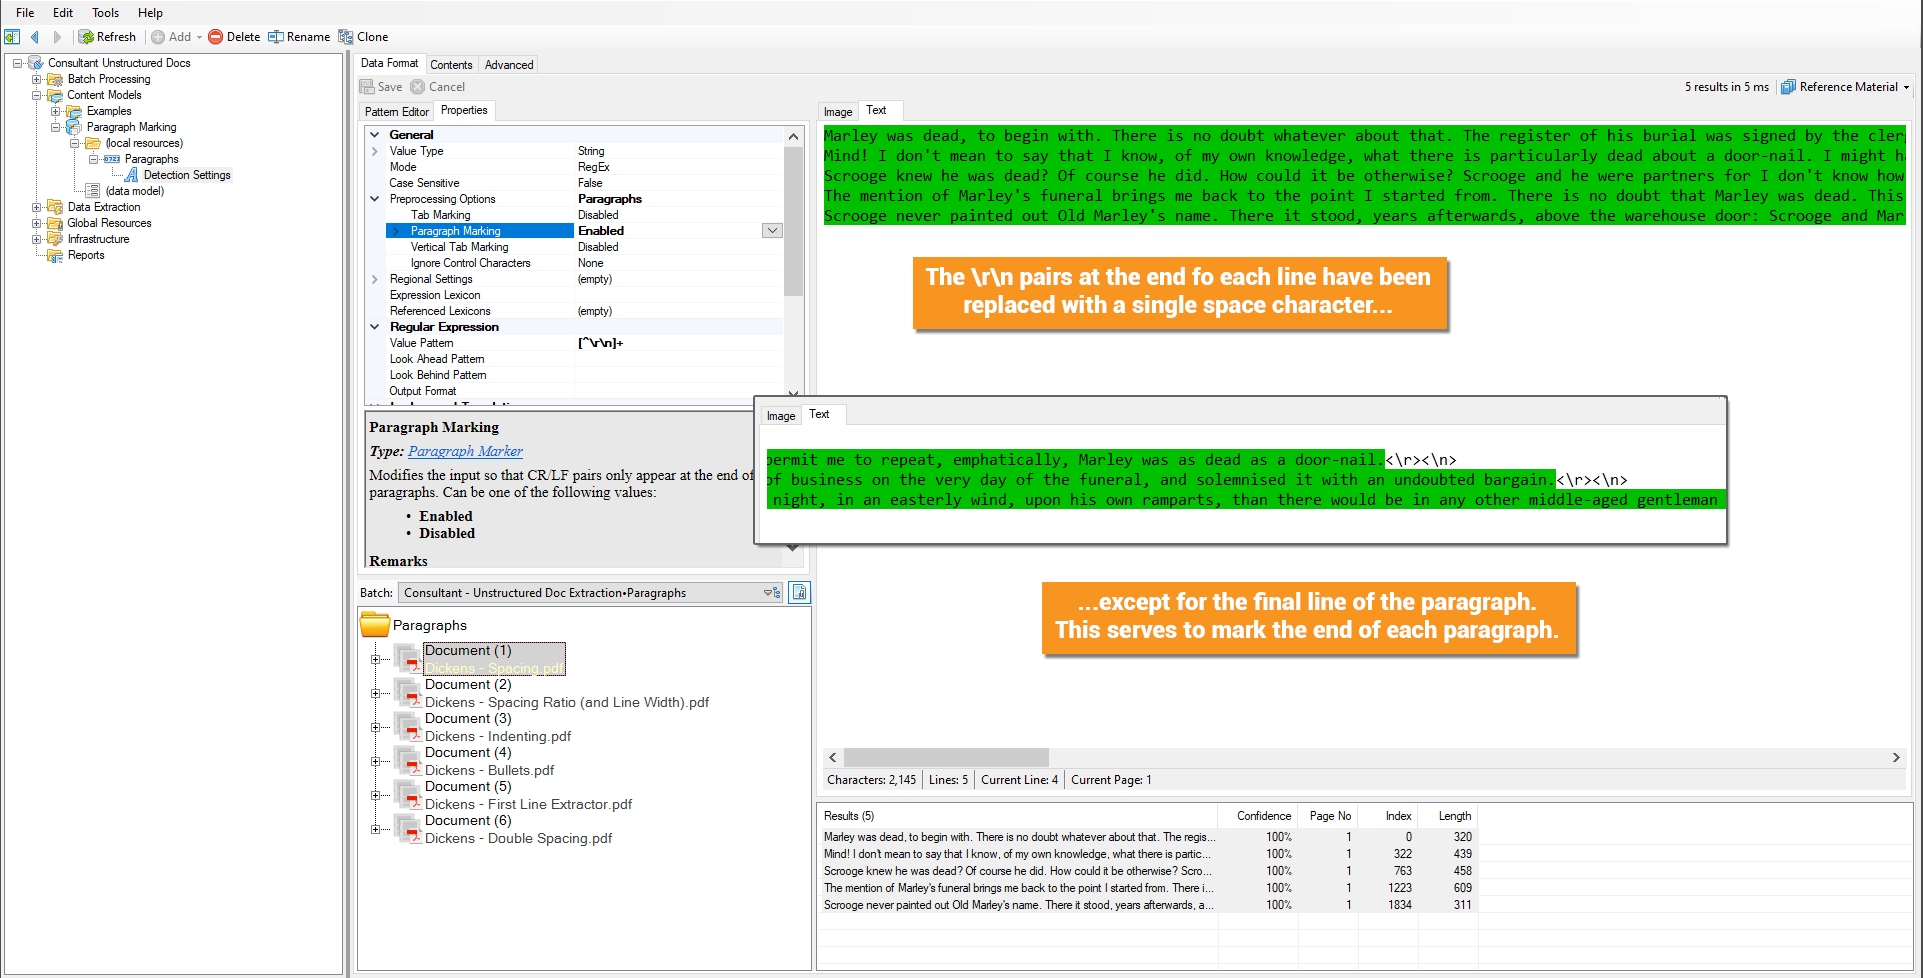Expand the Data Extraction tree node
Screen dimensions: 1923x978
[36, 207]
